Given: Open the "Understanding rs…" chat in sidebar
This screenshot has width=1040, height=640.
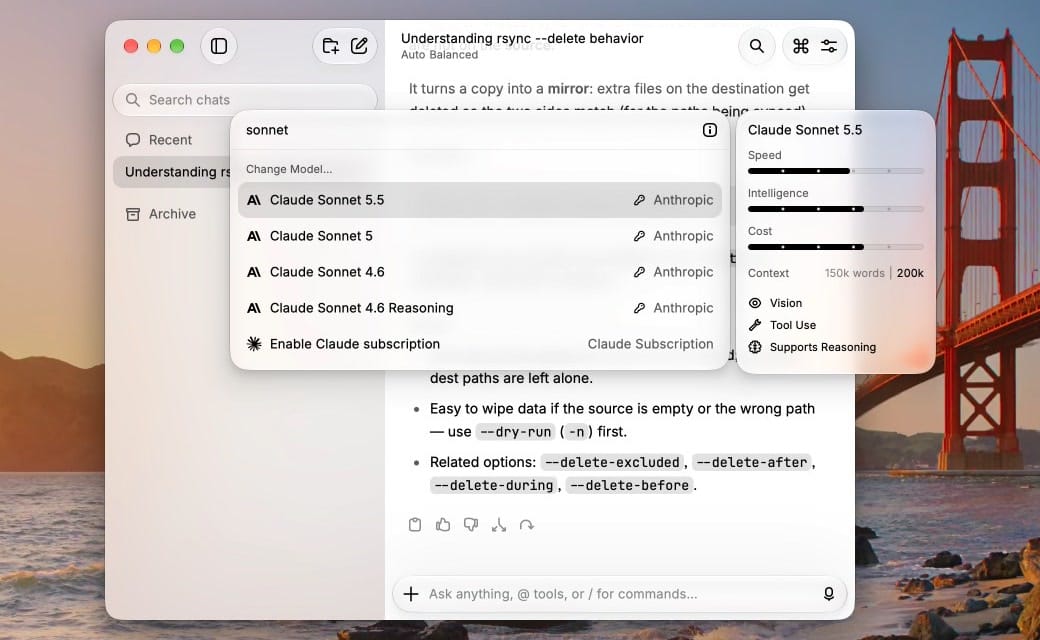Looking at the screenshot, I should point(172,172).
